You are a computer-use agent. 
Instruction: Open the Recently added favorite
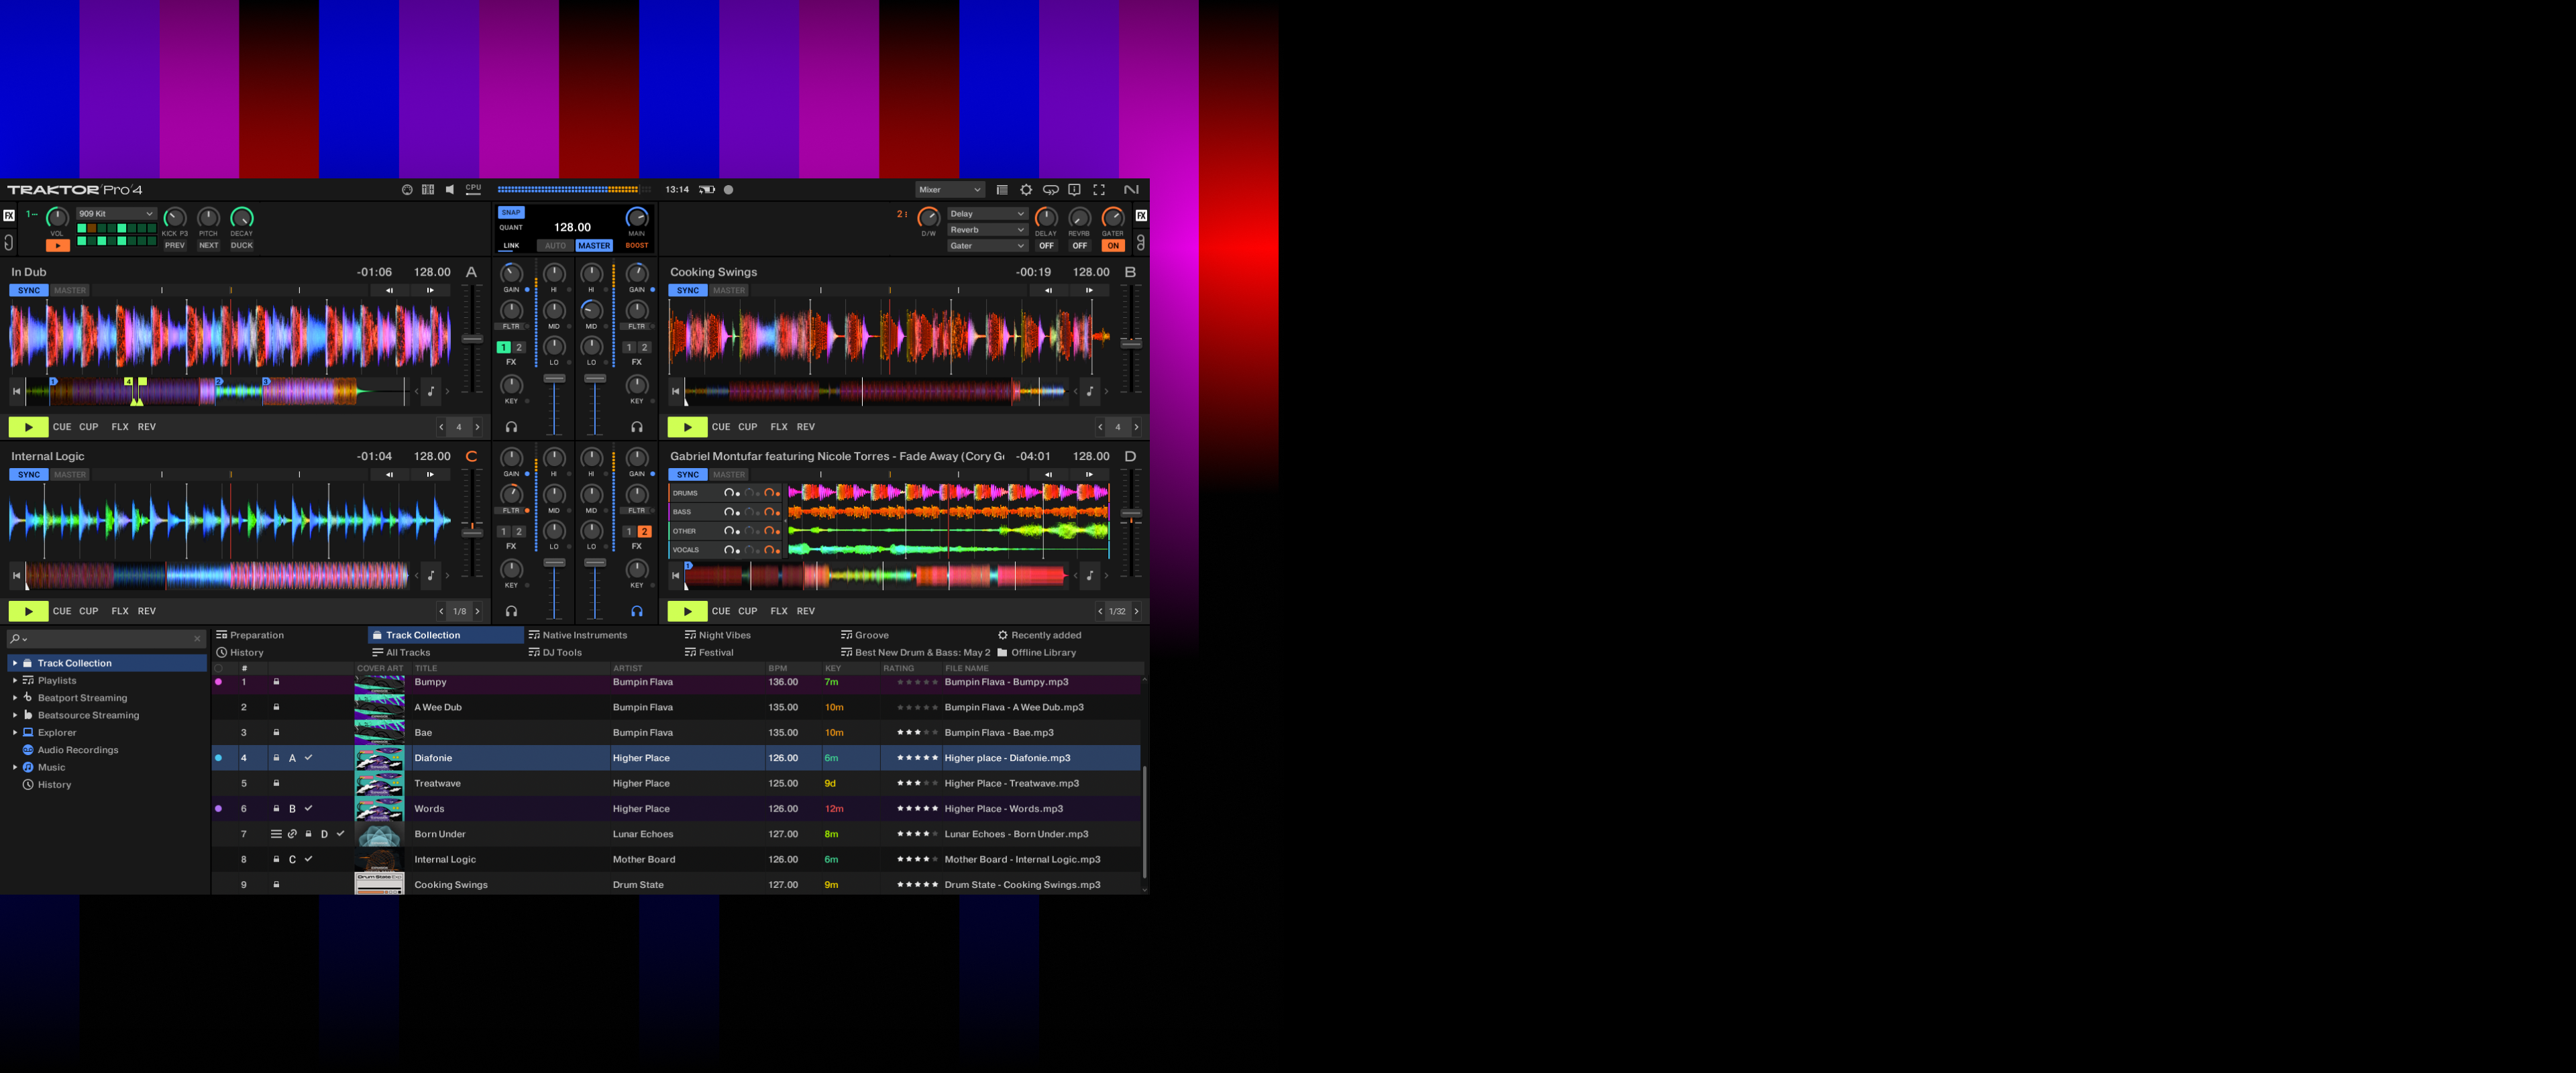pos(1039,636)
